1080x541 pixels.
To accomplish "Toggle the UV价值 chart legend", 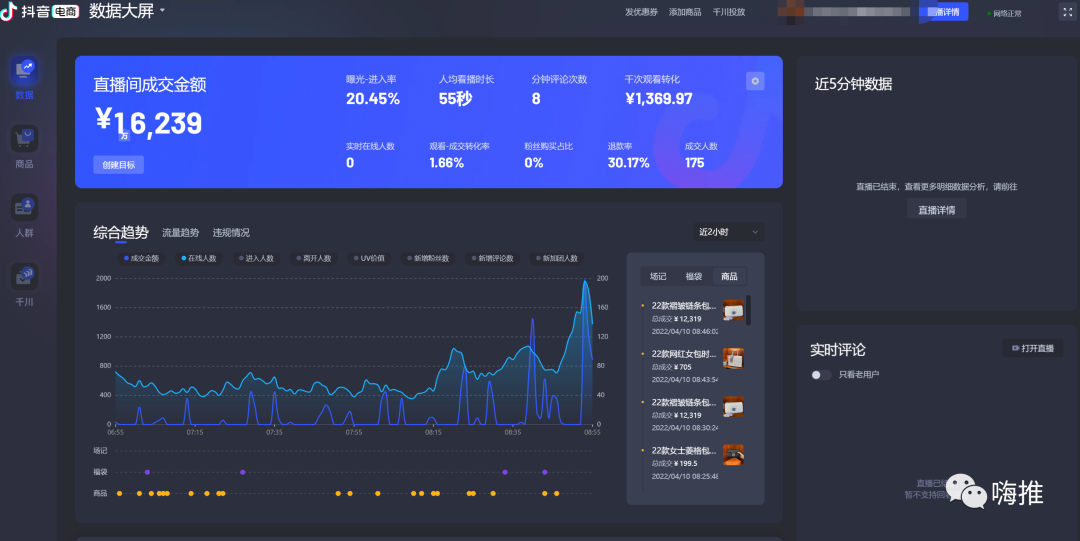I will point(368,258).
